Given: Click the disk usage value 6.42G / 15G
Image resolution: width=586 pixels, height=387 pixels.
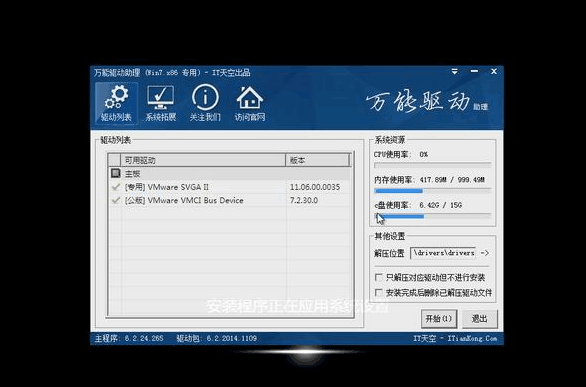Looking at the screenshot, I should pyautogui.click(x=440, y=205).
